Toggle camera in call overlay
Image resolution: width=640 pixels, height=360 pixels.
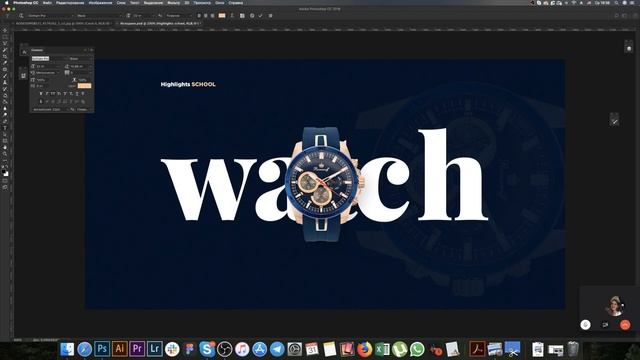(x=605, y=325)
